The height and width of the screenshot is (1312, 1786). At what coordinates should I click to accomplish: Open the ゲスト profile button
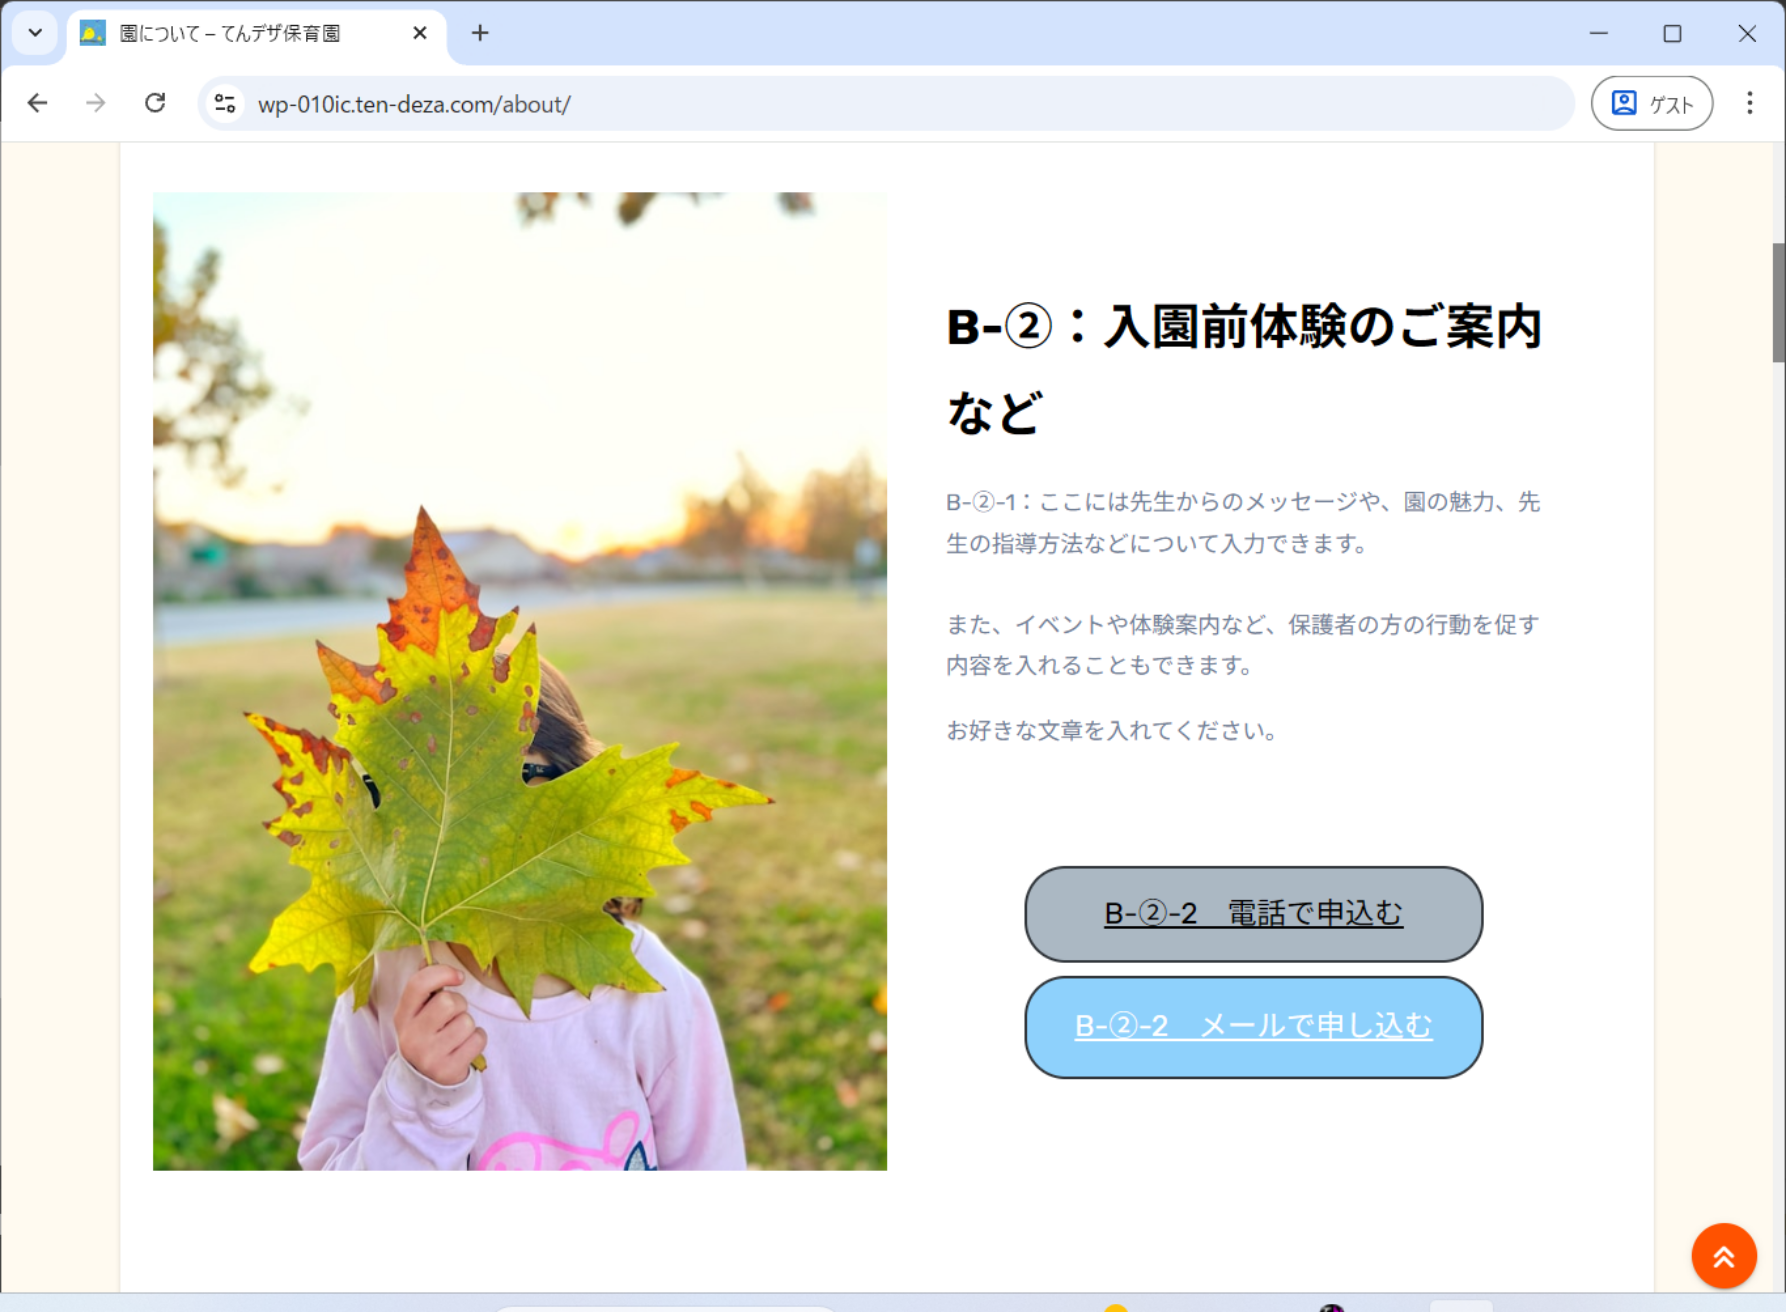point(1652,104)
